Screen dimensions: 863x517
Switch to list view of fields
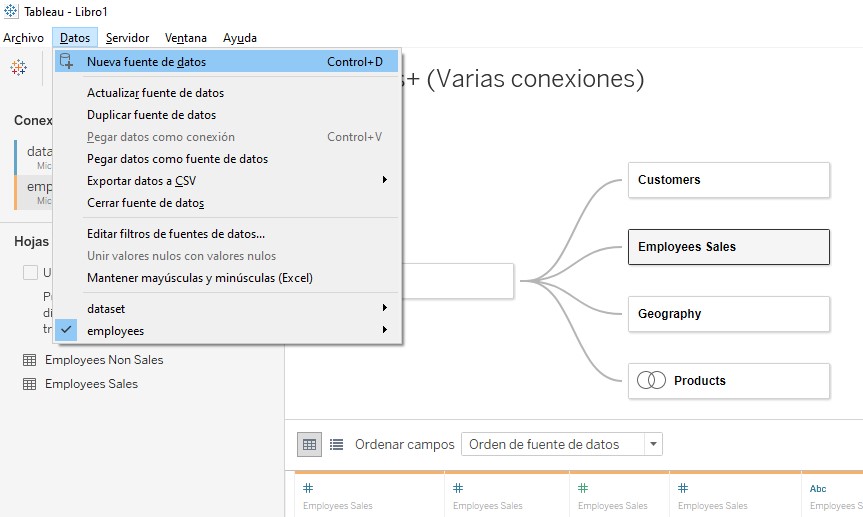(x=336, y=444)
